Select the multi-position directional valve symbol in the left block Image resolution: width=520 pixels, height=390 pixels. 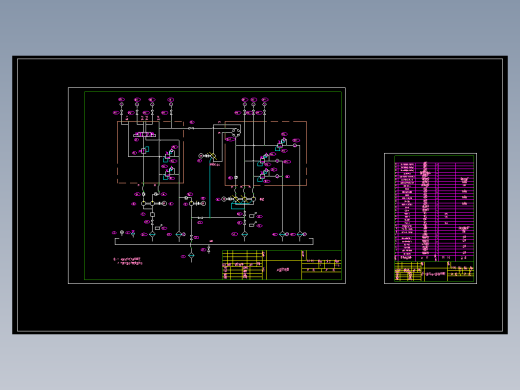[144, 134]
